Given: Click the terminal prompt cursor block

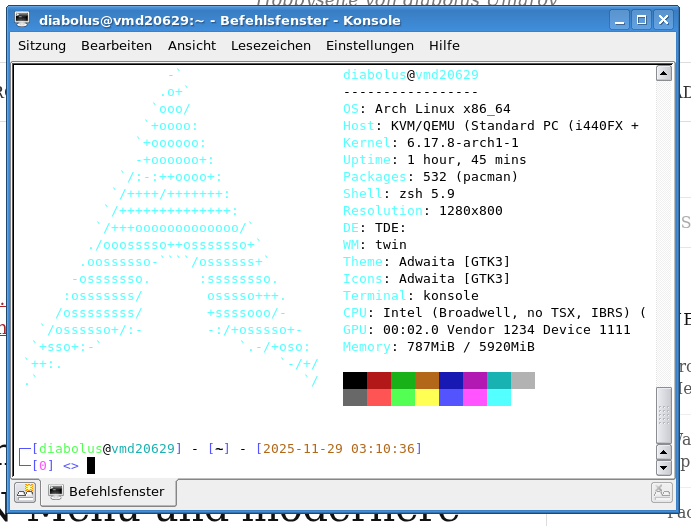Looking at the screenshot, I should click(x=91, y=465).
